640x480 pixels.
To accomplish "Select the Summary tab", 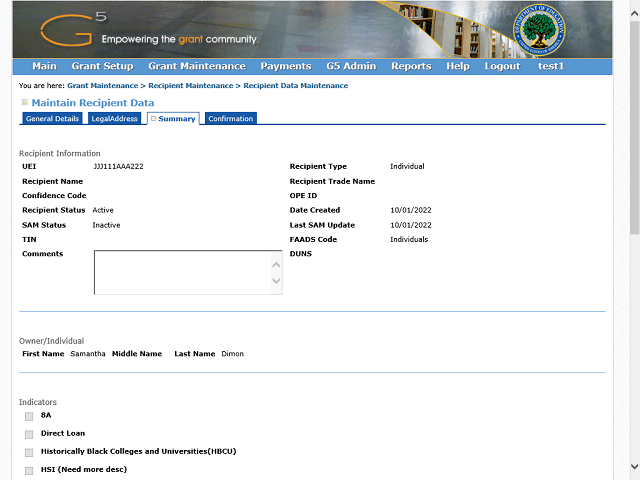I will (173, 118).
